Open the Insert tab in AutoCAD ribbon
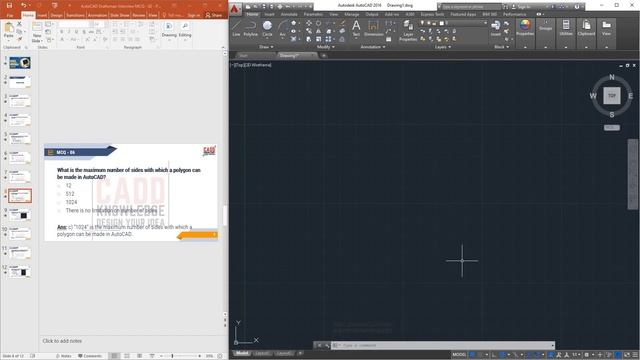The height and width of the screenshot is (360, 640). pos(269,14)
